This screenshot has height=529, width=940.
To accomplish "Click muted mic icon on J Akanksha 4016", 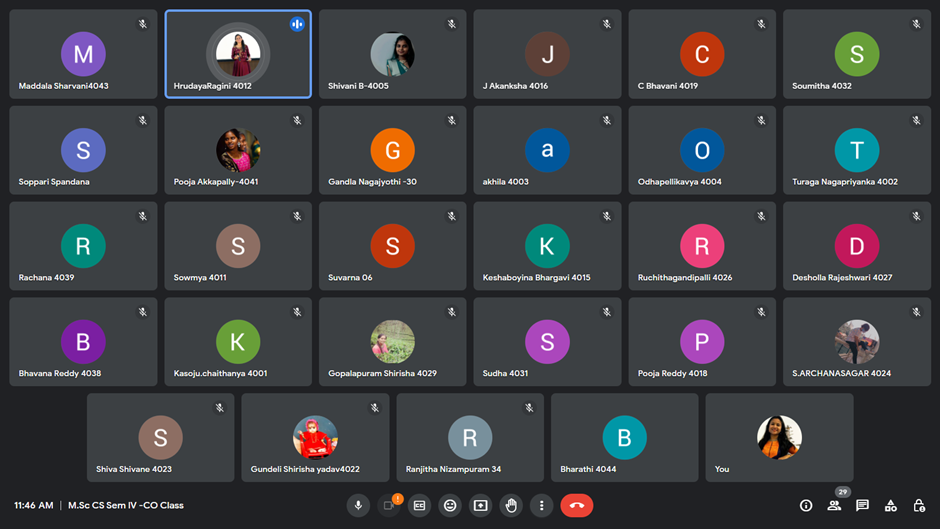I will click(x=607, y=24).
